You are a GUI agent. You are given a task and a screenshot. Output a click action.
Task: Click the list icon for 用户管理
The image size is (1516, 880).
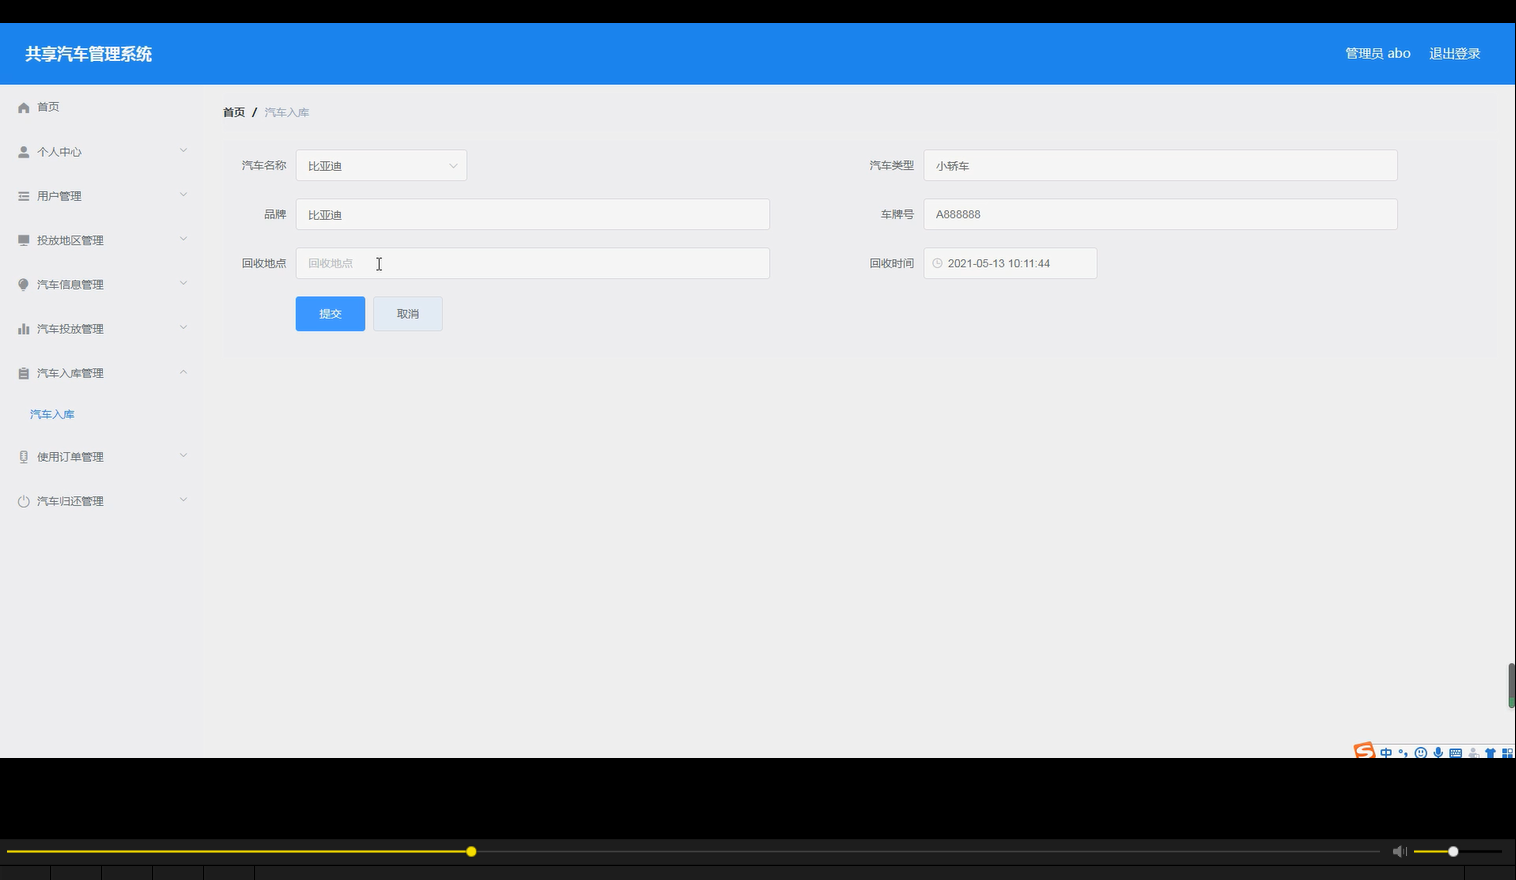(x=24, y=196)
